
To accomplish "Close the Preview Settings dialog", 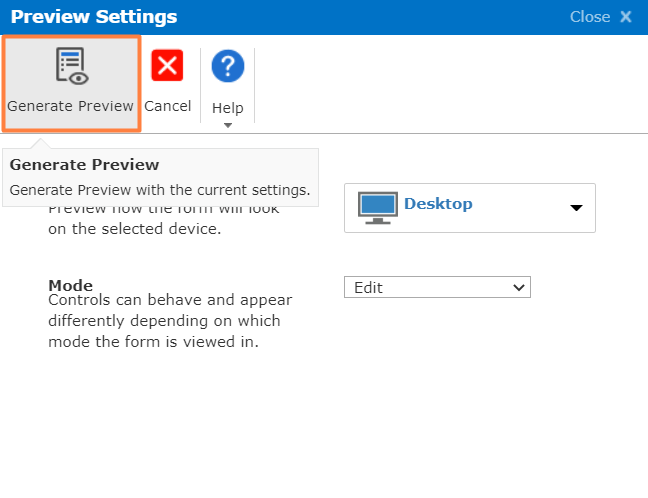I will click(601, 17).
